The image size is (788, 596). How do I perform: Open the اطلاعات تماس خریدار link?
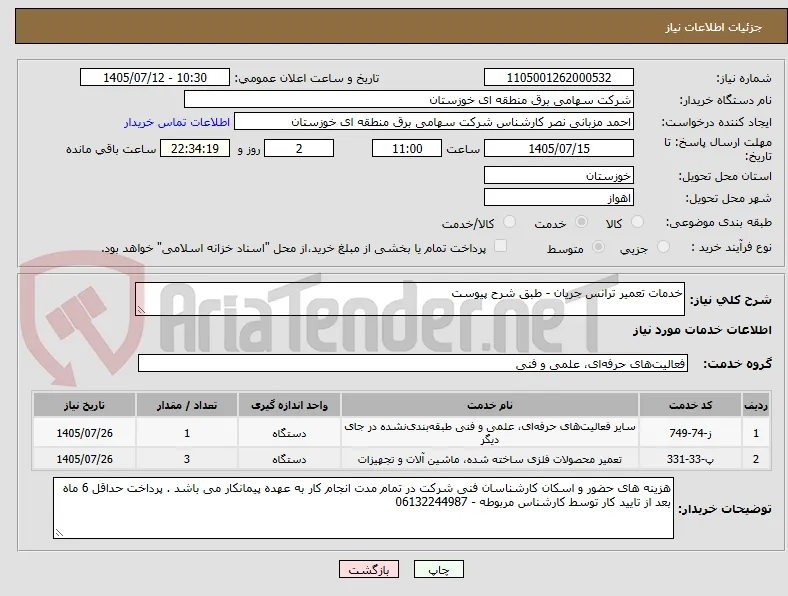pos(177,122)
